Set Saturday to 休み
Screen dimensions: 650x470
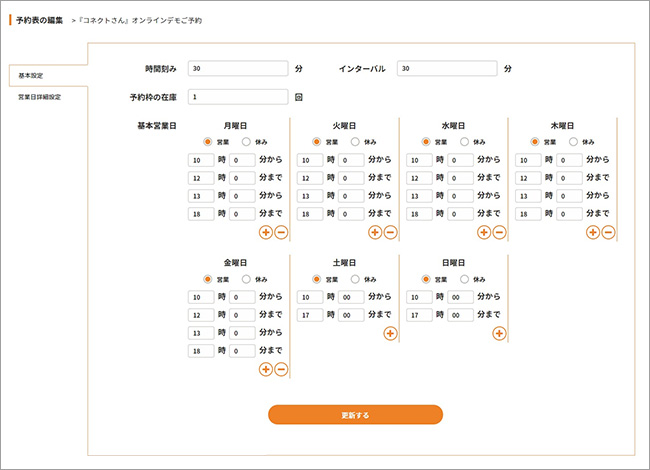point(355,279)
